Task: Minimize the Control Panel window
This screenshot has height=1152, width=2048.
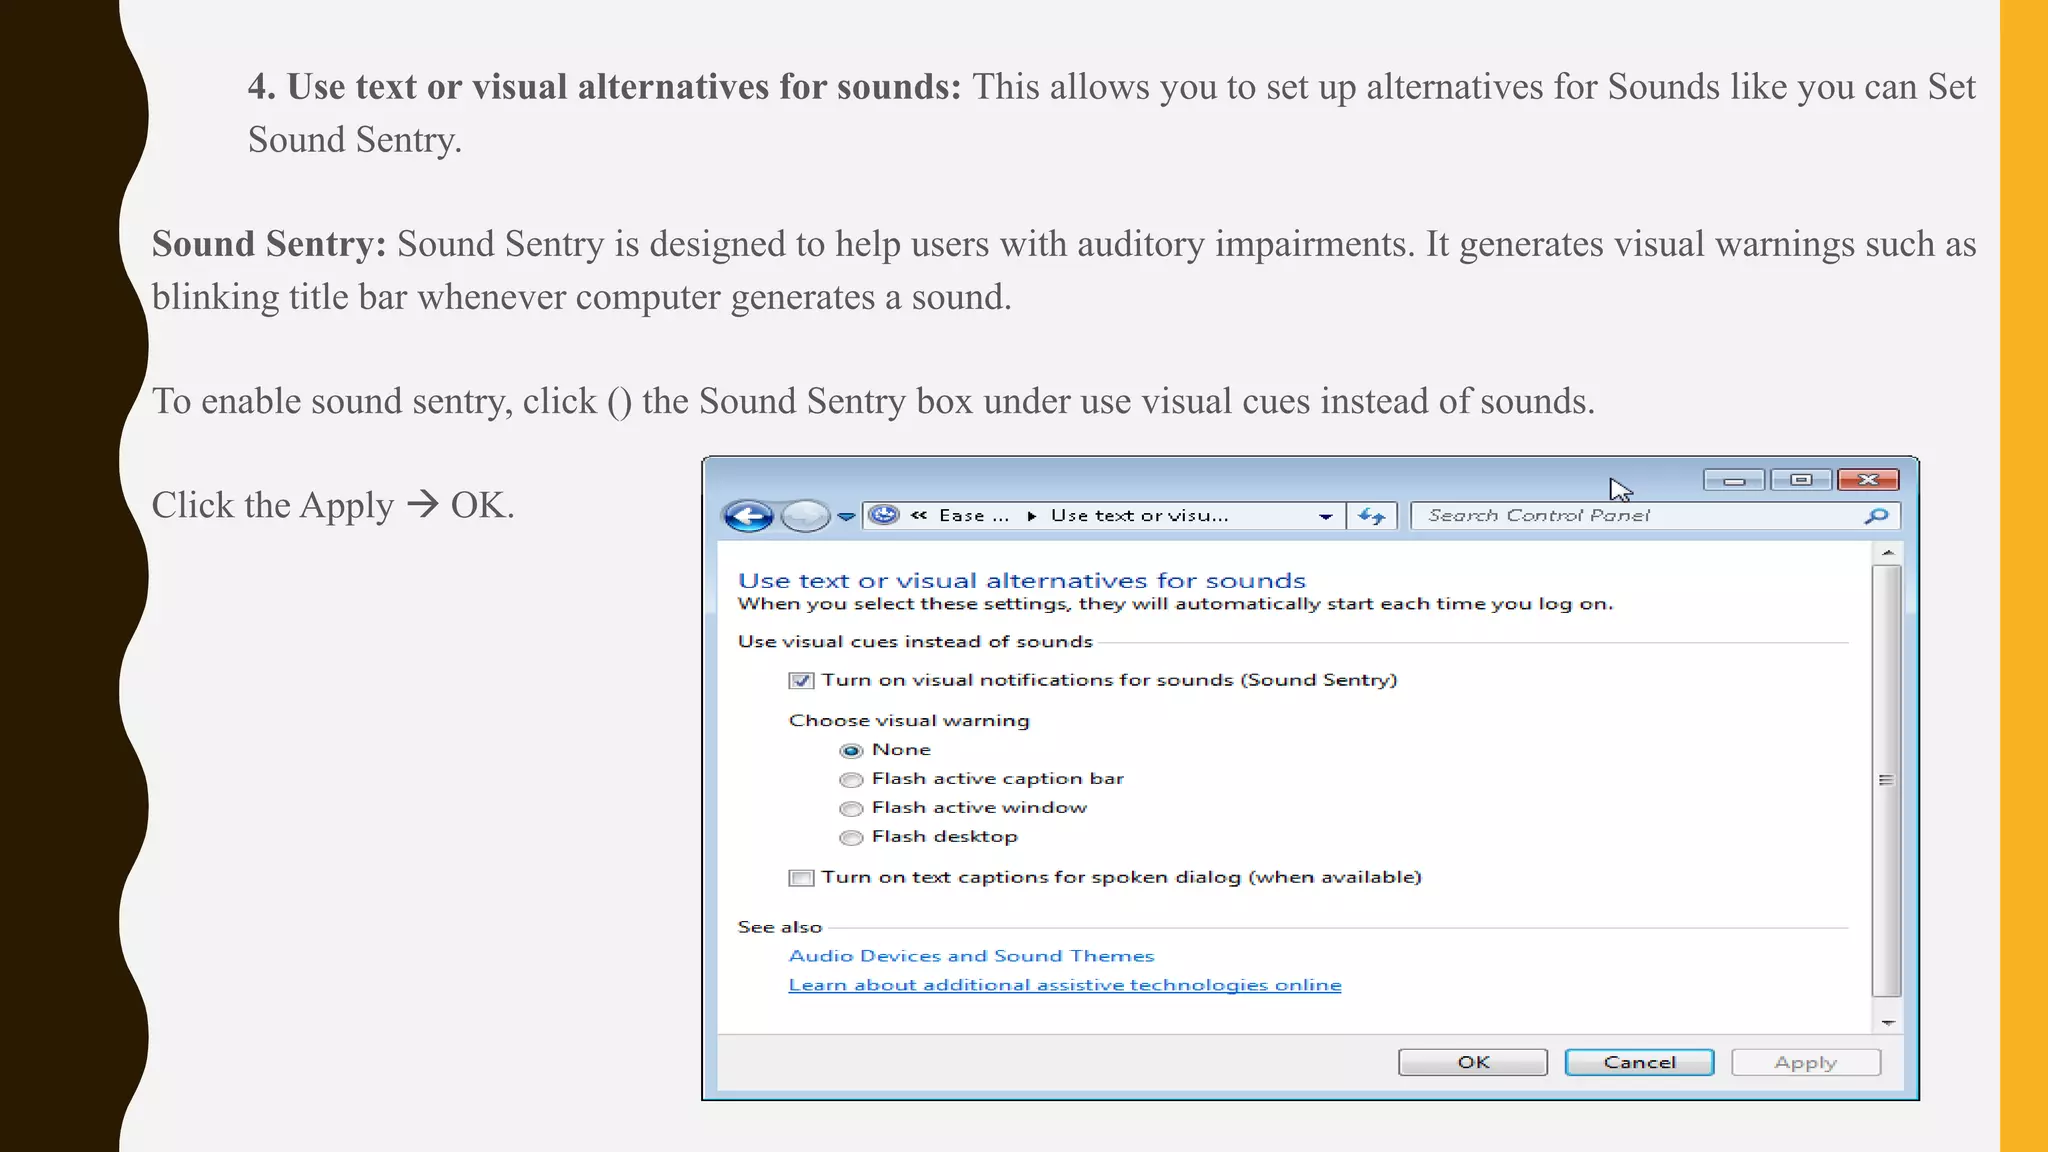Action: [1734, 481]
